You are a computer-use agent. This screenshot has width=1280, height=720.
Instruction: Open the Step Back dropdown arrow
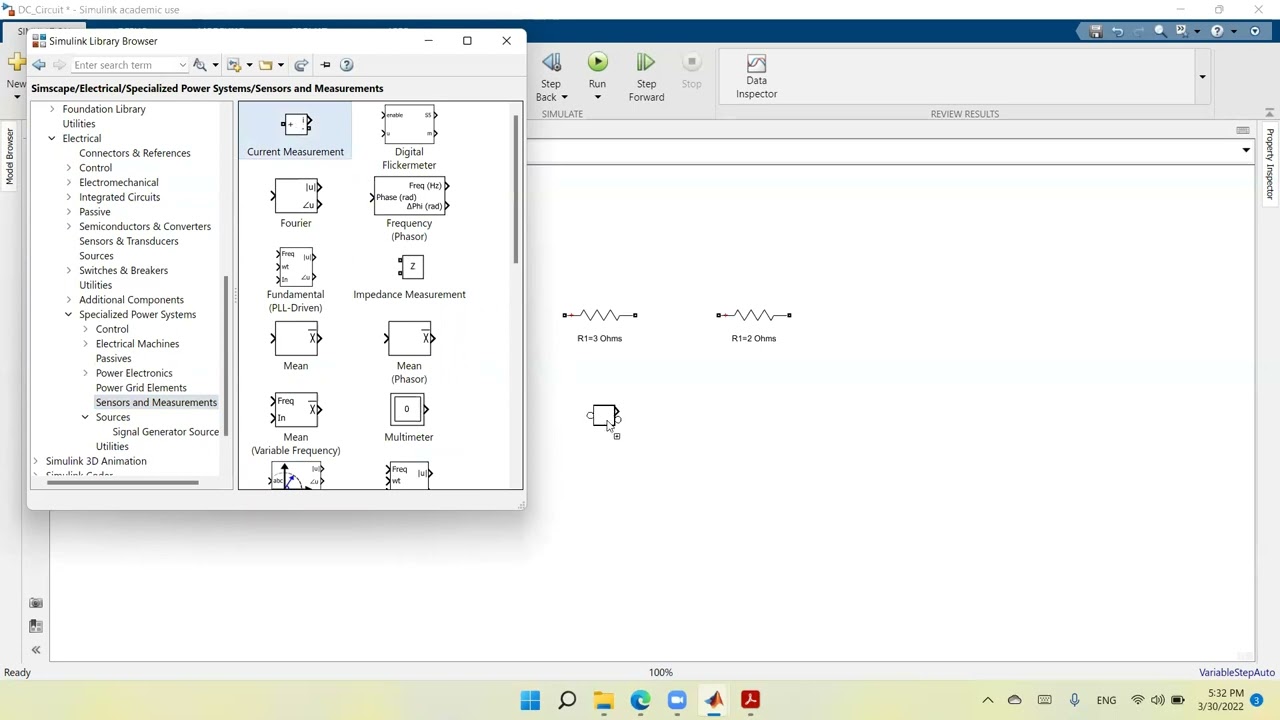(564, 97)
